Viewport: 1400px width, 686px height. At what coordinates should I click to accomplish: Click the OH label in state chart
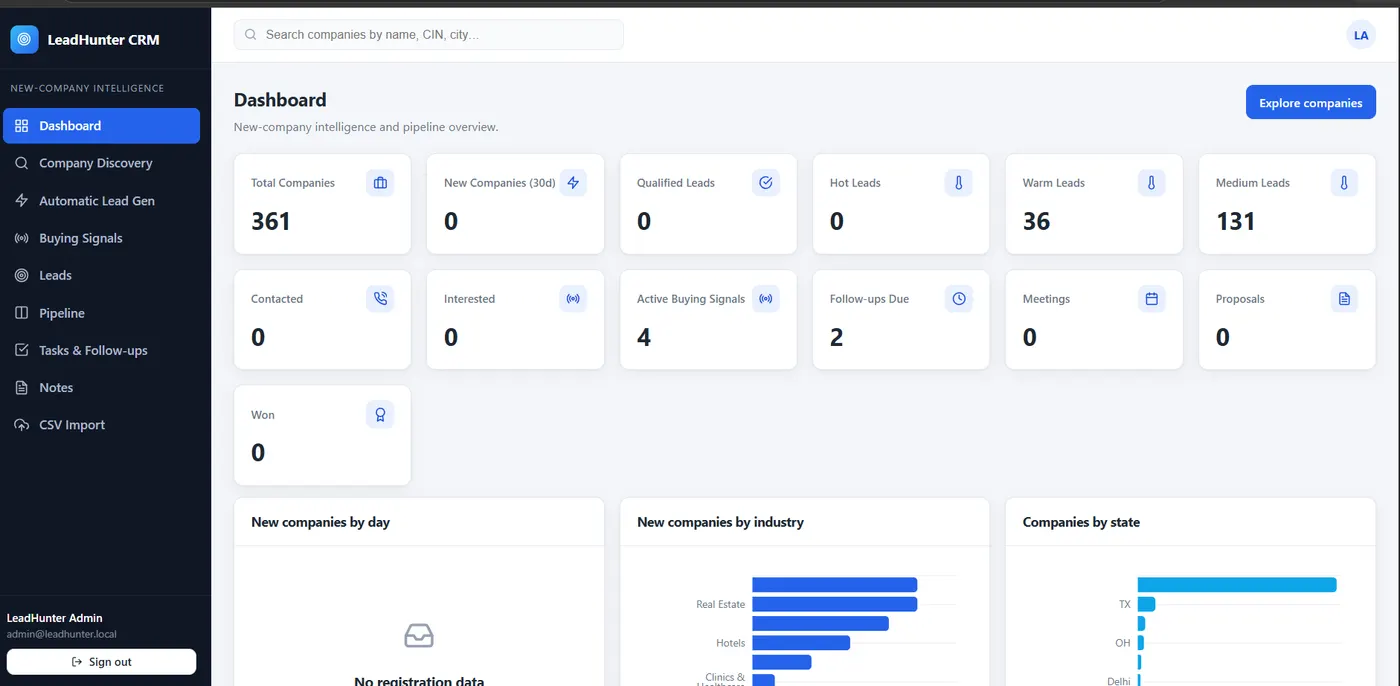tap(1123, 643)
